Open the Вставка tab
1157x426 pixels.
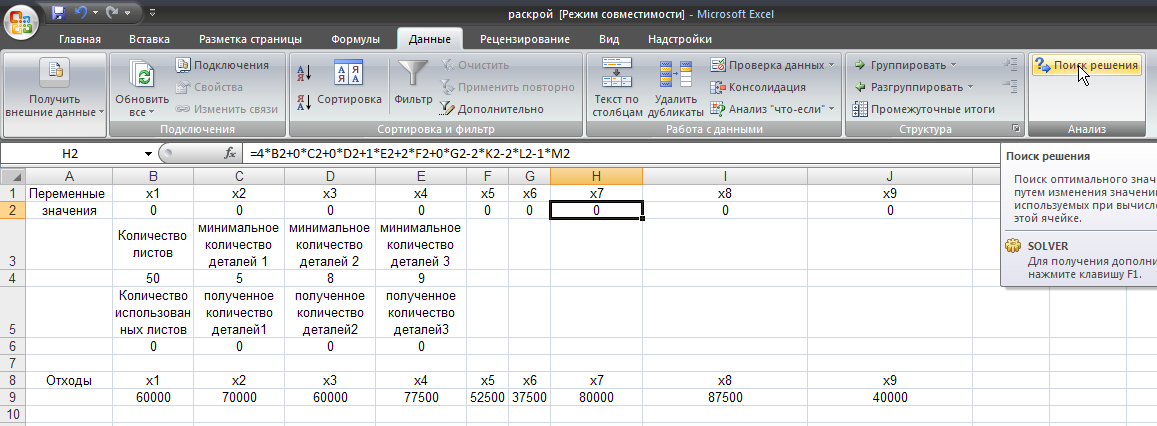coord(149,39)
